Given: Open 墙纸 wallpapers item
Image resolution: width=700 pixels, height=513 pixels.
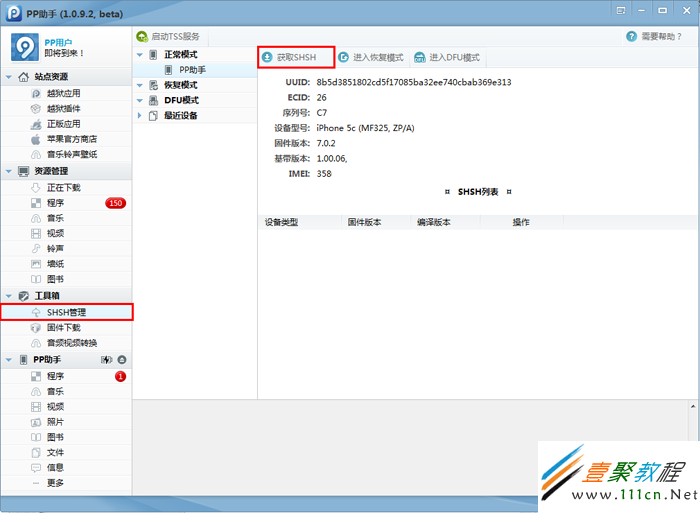Looking at the screenshot, I should coord(66,263).
